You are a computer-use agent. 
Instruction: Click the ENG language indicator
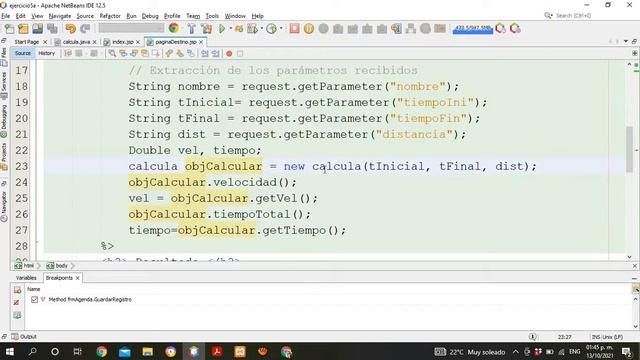[575, 351]
